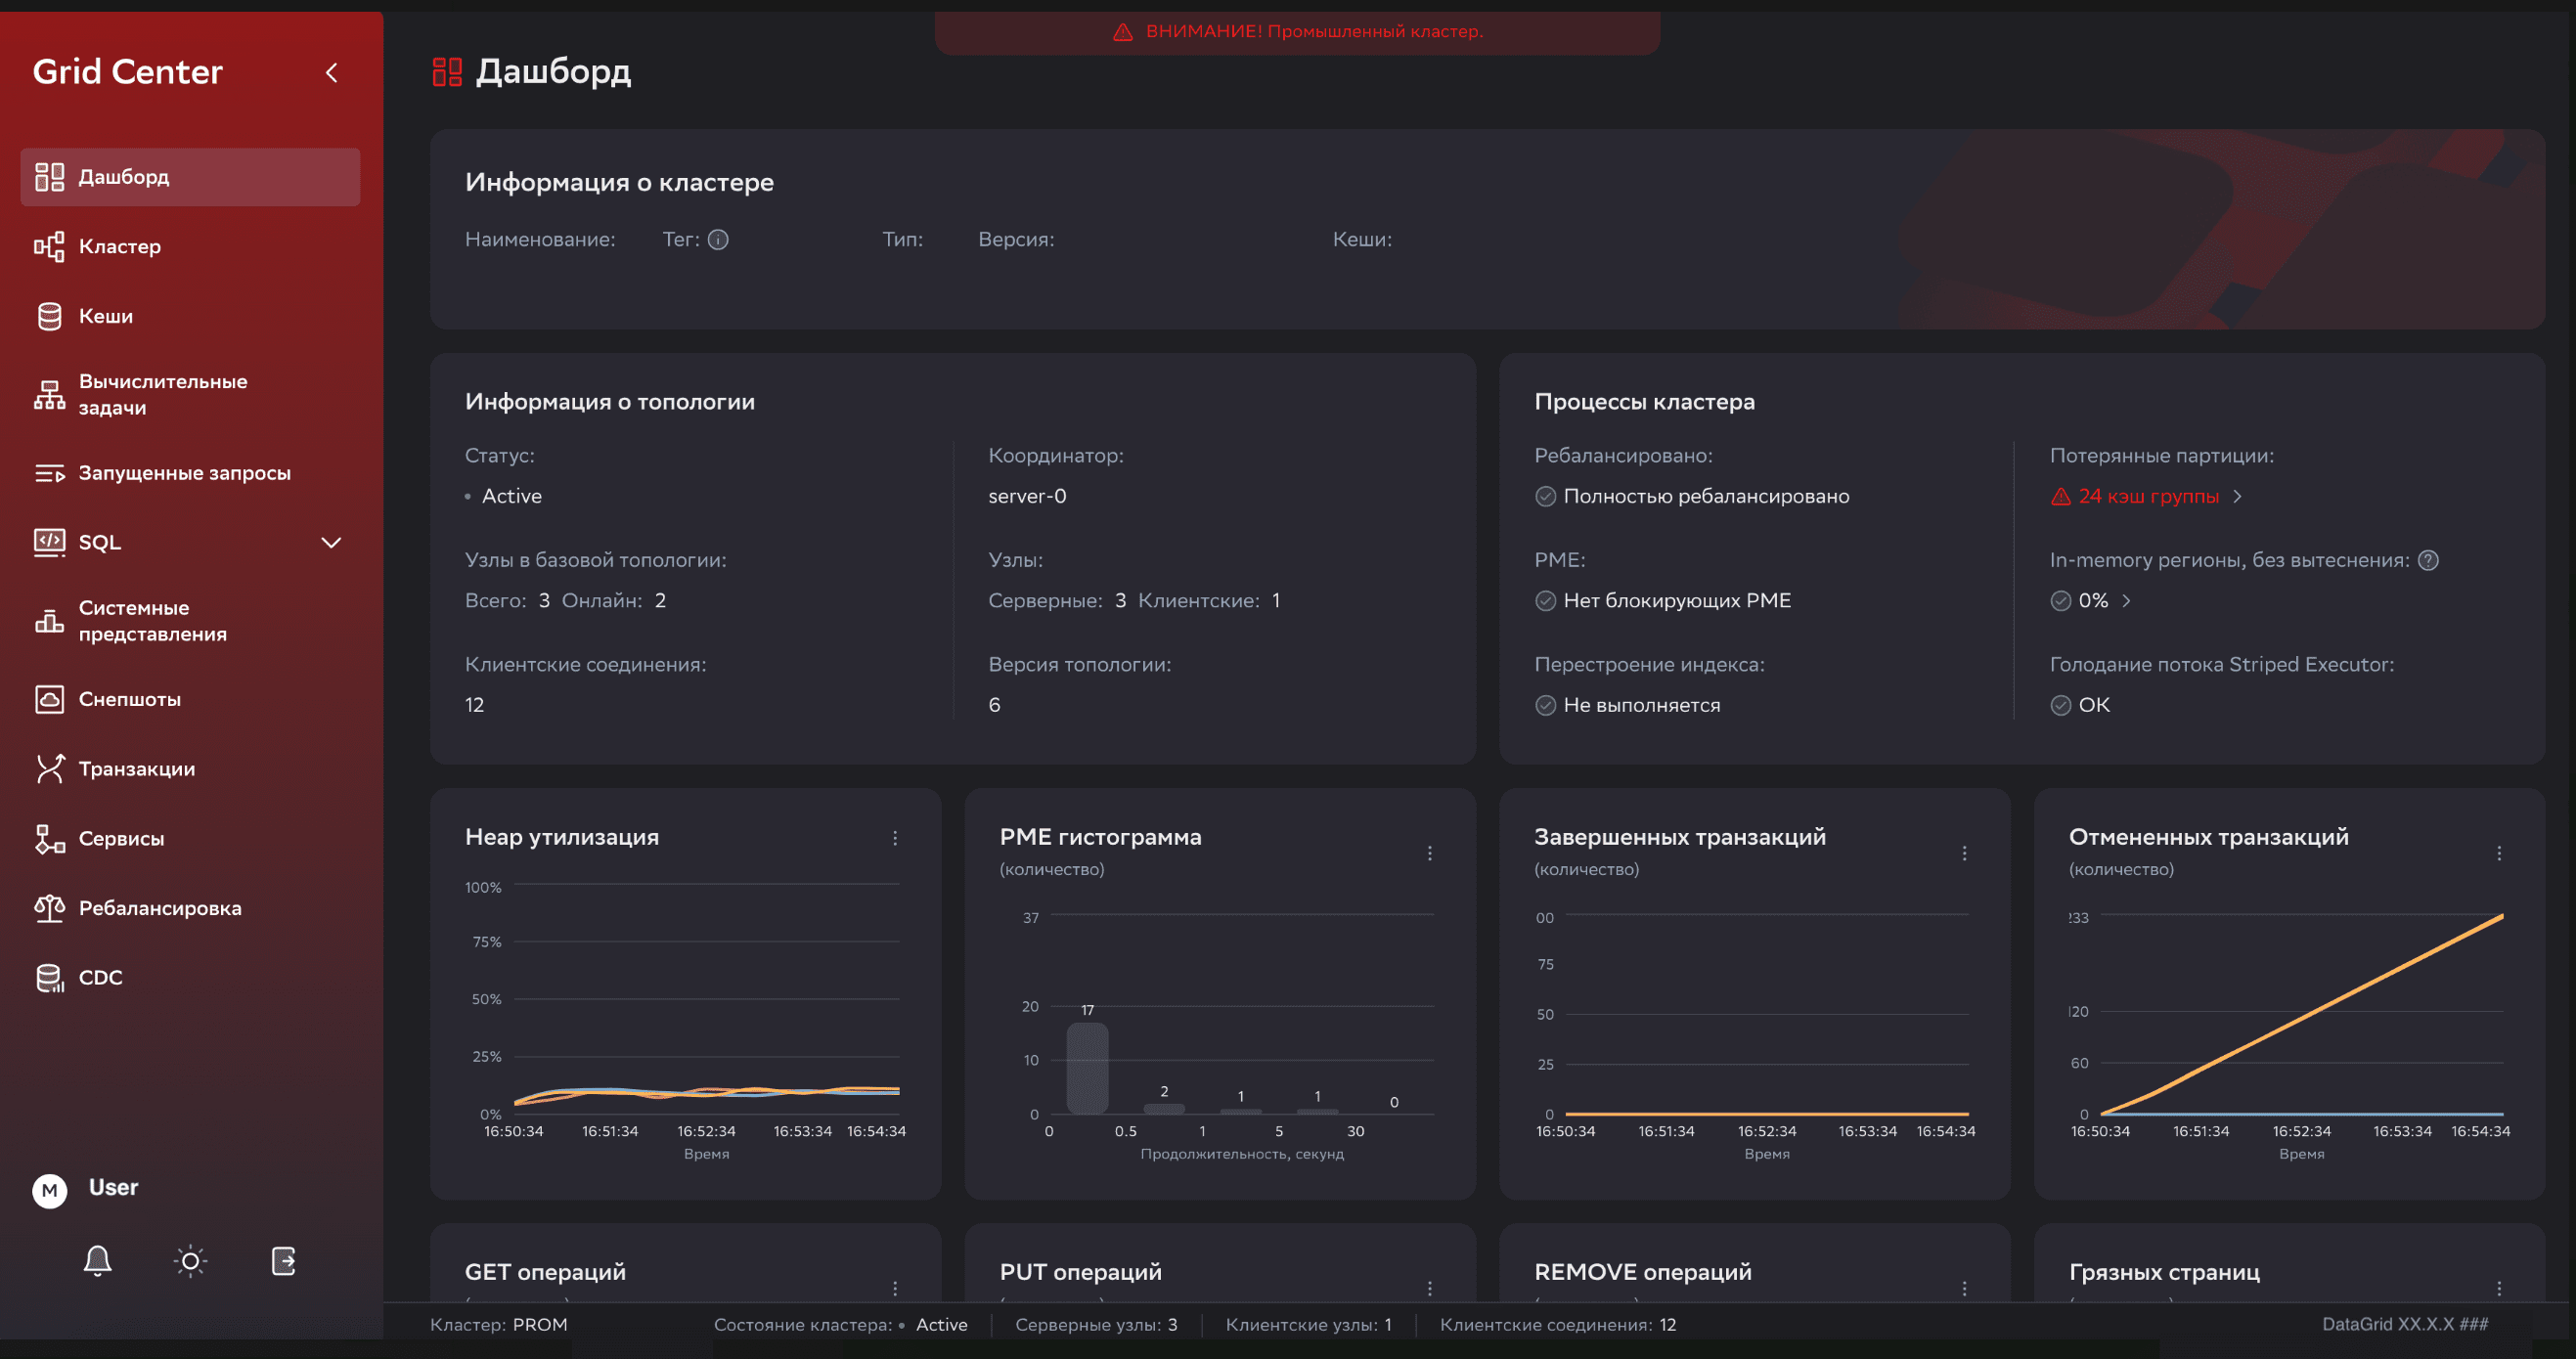Screen dimensions: 2576x1359
Task: Click the 17-count bar in PME histogram
Action: 1087,1068
